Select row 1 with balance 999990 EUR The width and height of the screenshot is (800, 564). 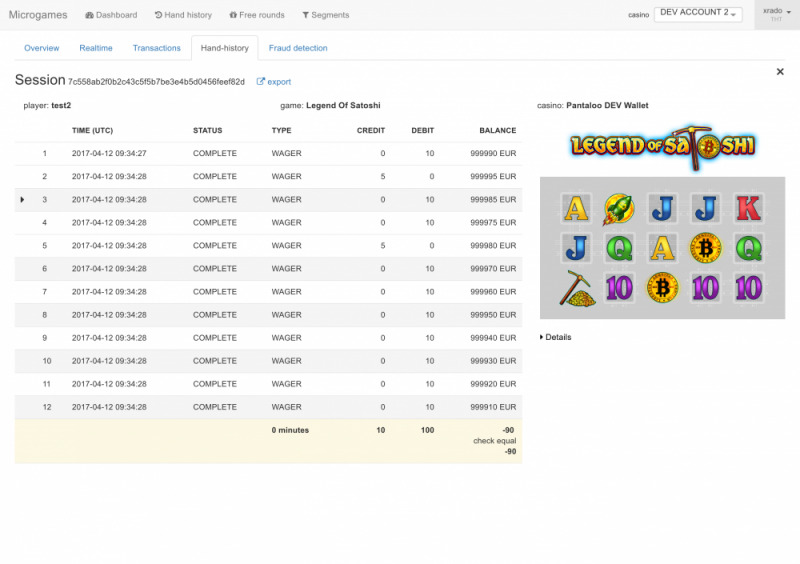[268, 153]
